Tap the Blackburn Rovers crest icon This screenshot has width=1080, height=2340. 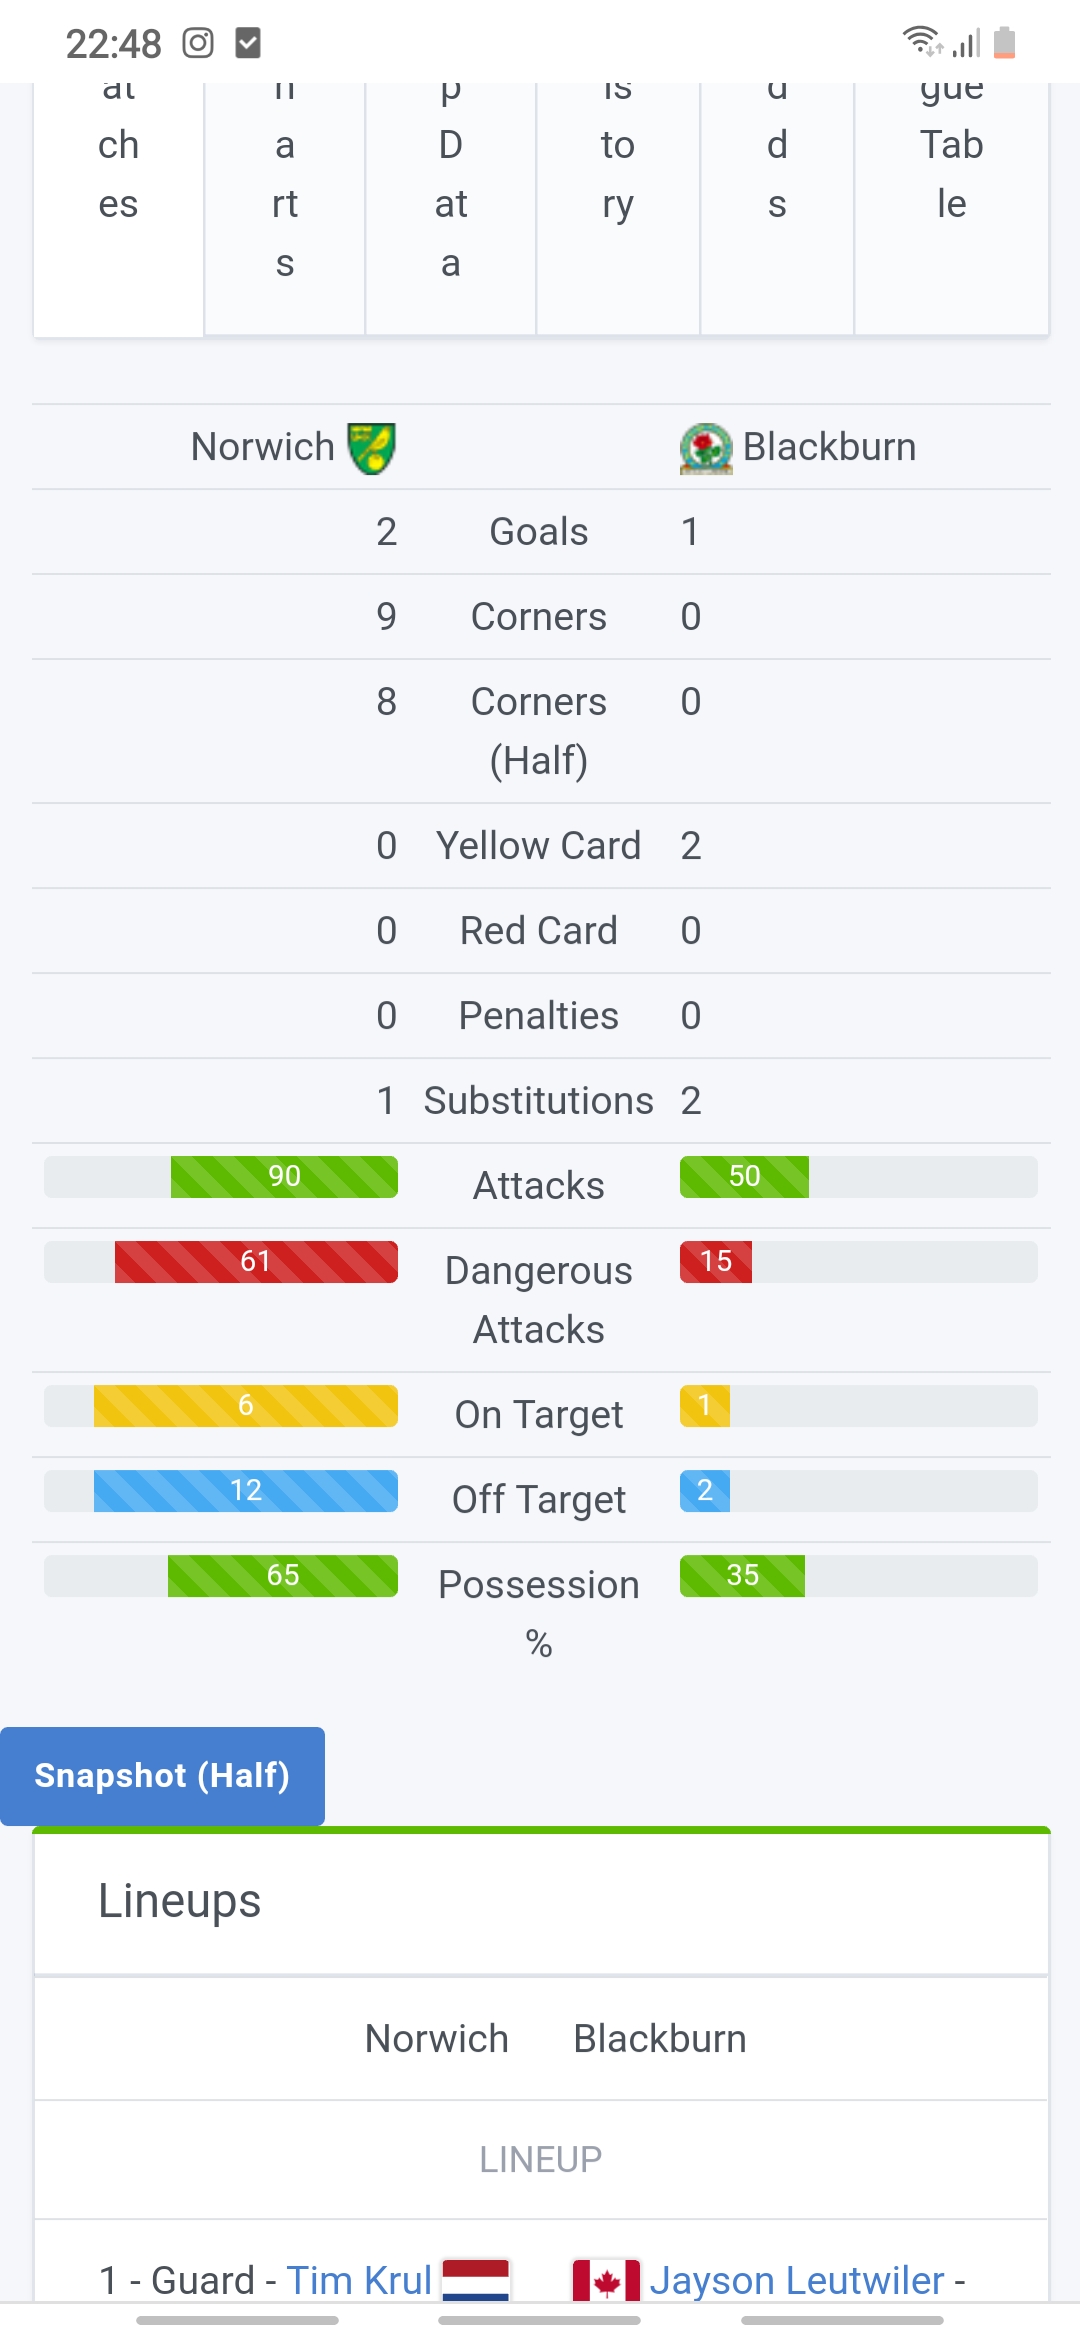(706, 448)
